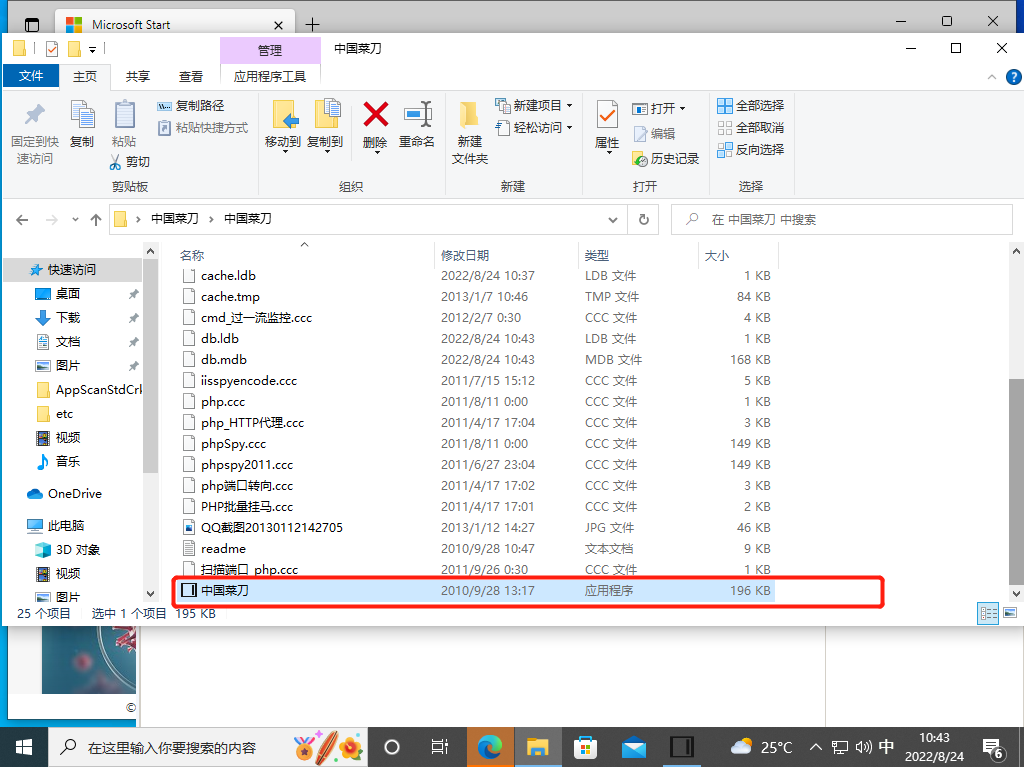Image resolution: width=1024 pixels, height=767 pixels.
Task: Click the Windows Start button
Action: (24, 747)
